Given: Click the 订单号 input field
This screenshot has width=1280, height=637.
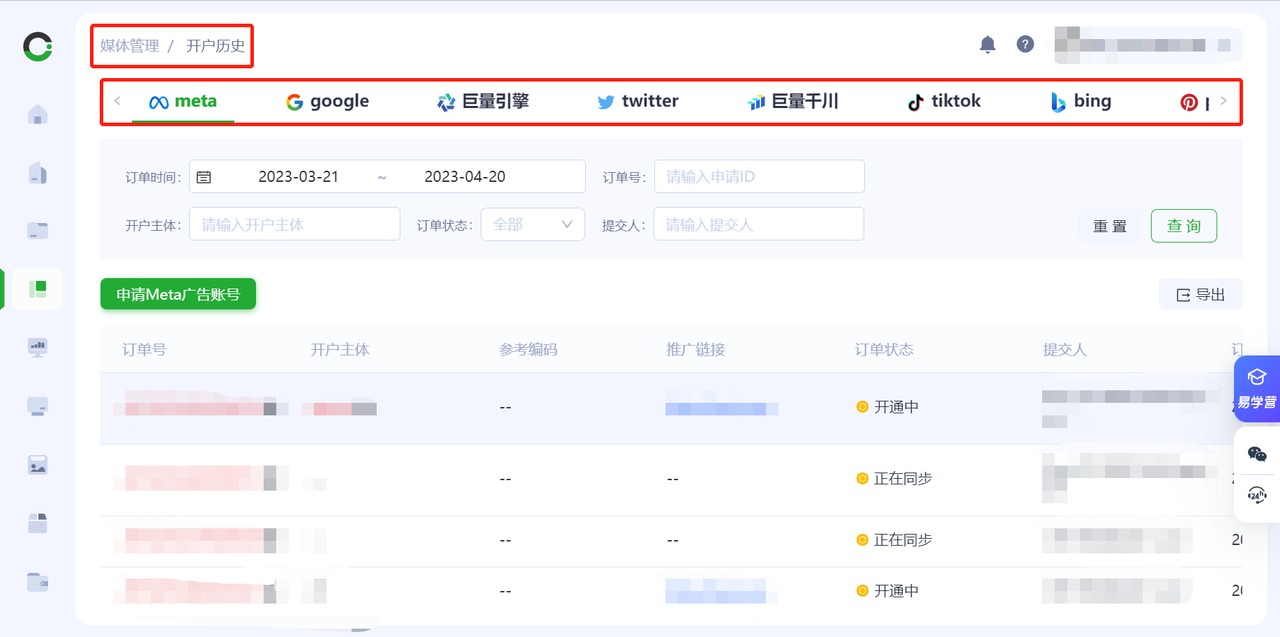Looking at the screenshot, I should (x=758, y=177).
